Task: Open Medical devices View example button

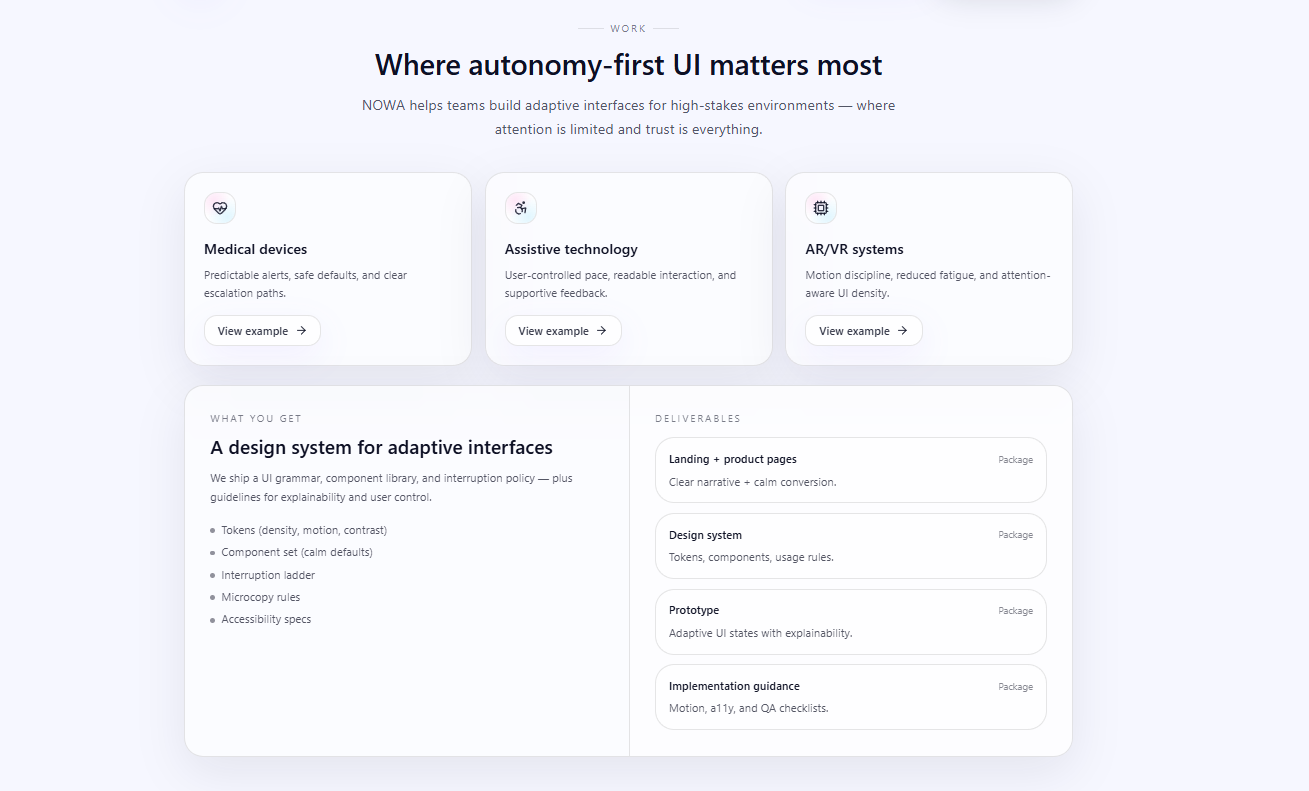Action: 262,331
